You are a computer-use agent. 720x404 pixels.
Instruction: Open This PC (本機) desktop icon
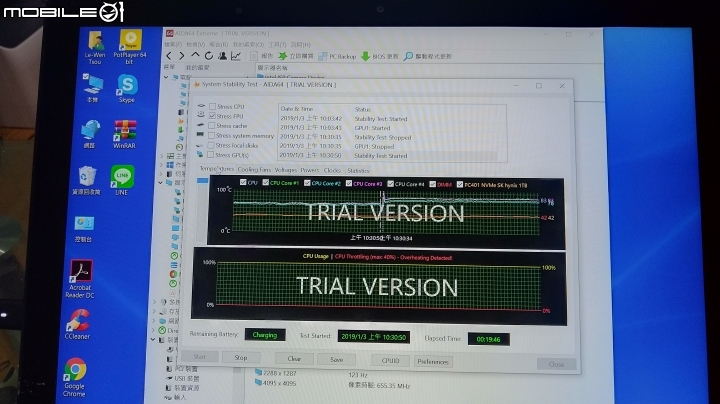pyautogui.click(x=93, y=88)
